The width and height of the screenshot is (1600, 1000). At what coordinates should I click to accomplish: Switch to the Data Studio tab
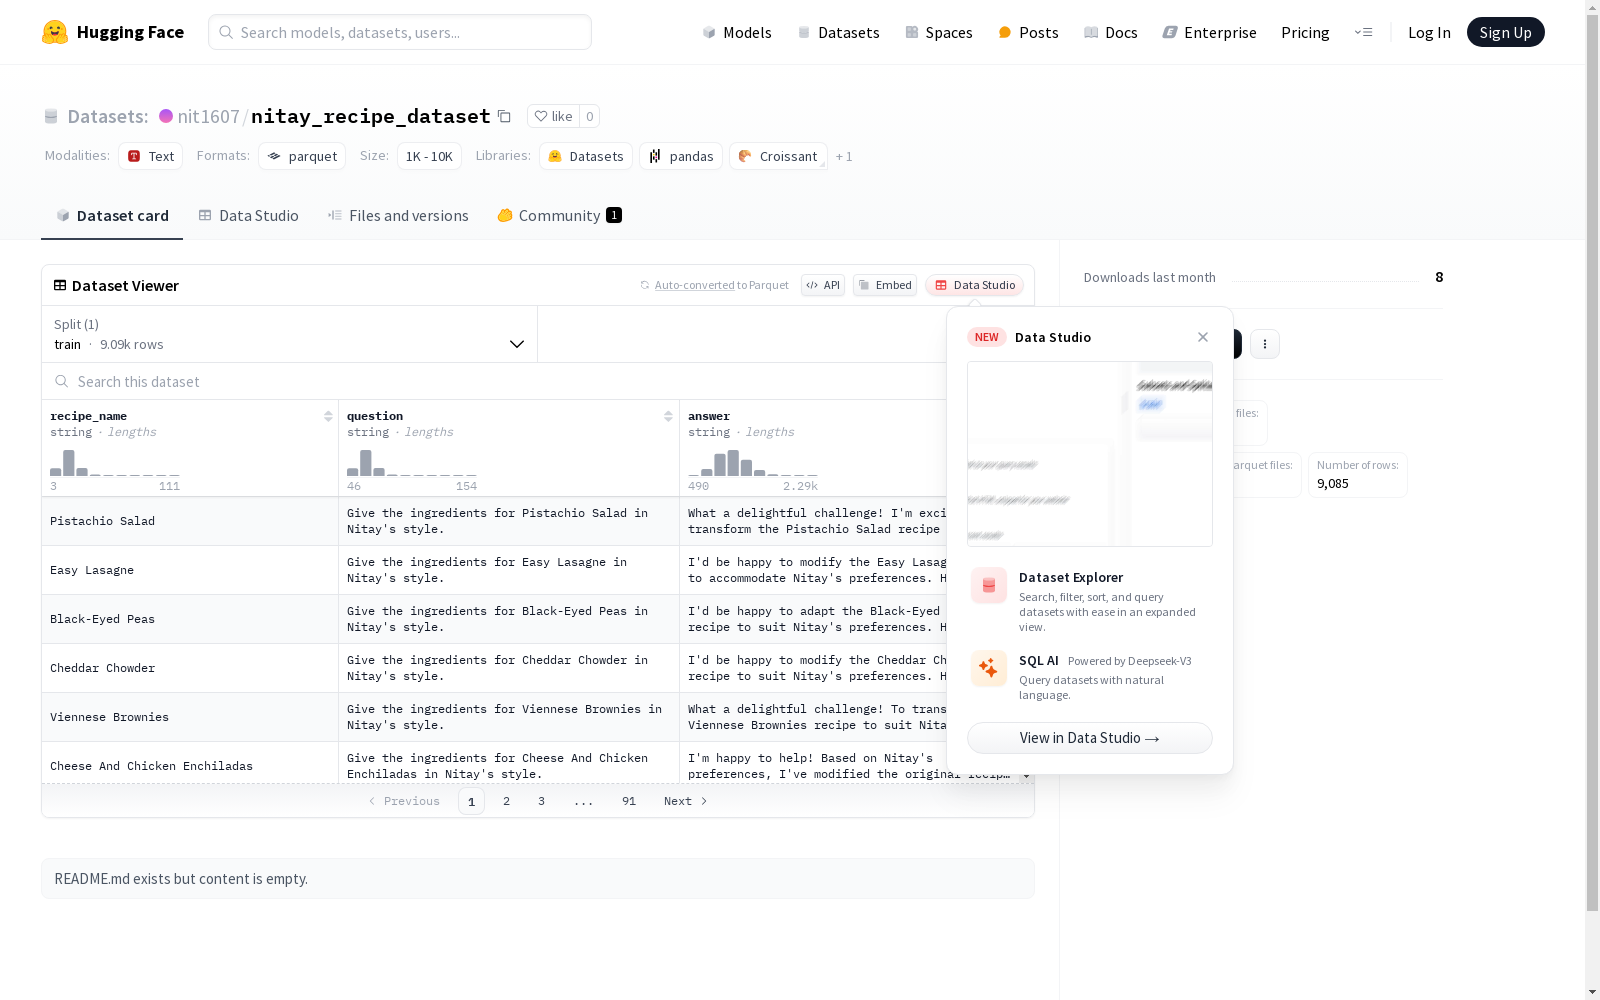[x=248, y=216]
